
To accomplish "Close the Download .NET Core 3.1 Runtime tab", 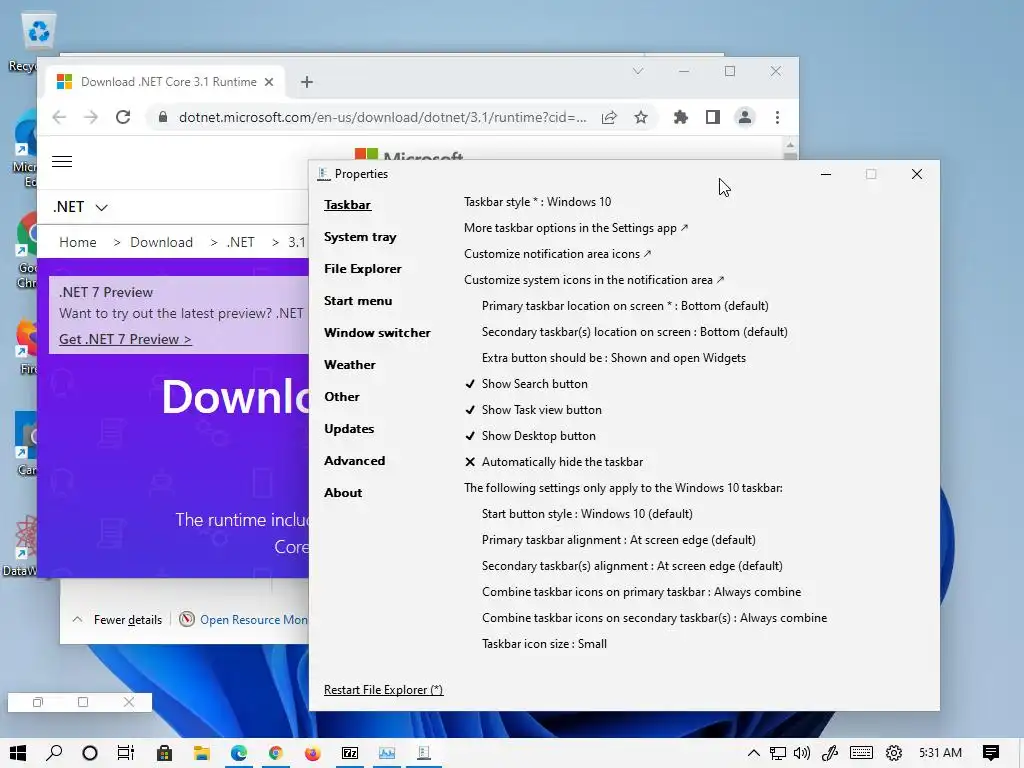I will tap(269, 82).
